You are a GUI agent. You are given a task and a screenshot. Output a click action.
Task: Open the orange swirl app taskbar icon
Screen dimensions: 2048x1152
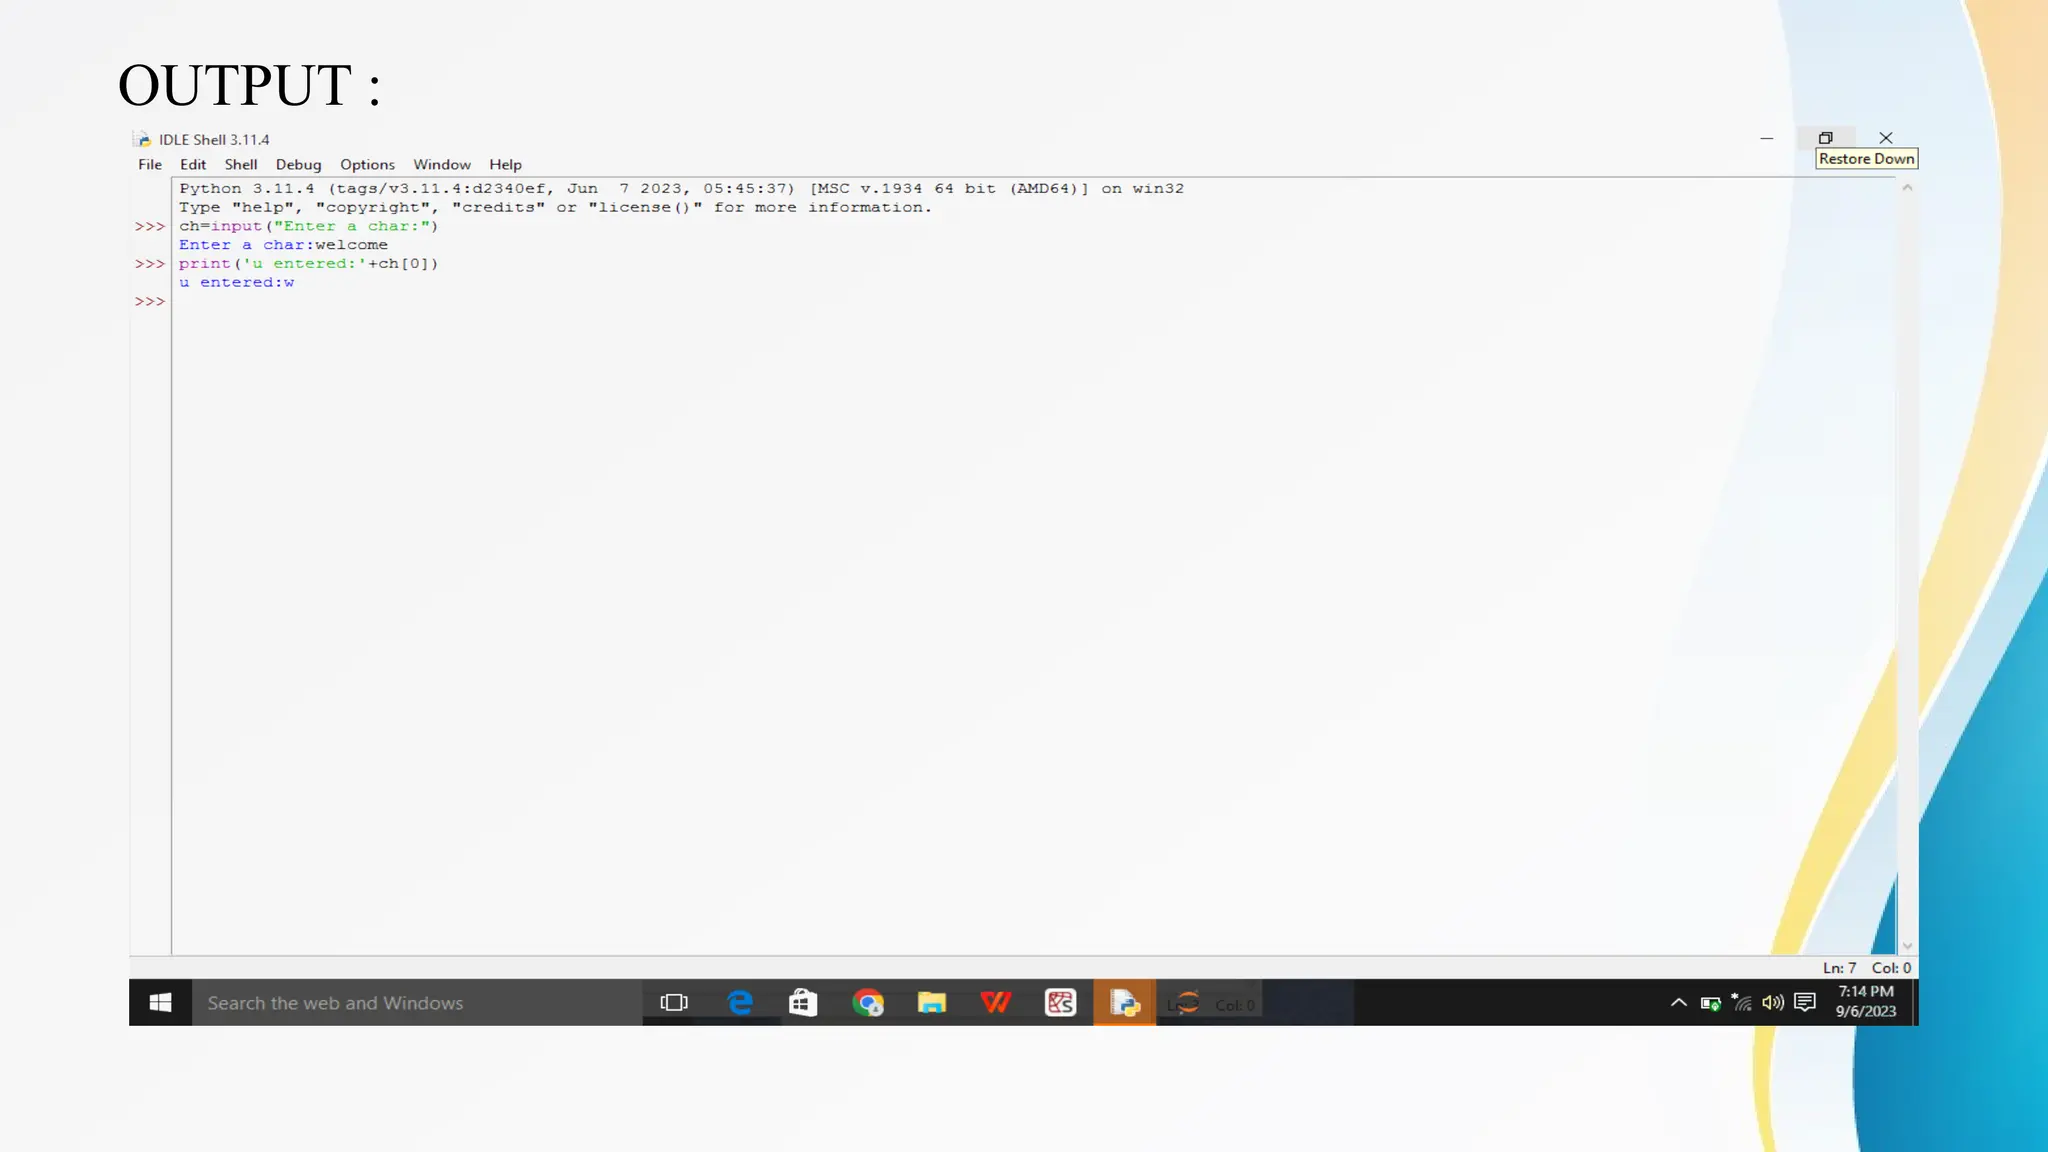(x=1187, y=1003)
